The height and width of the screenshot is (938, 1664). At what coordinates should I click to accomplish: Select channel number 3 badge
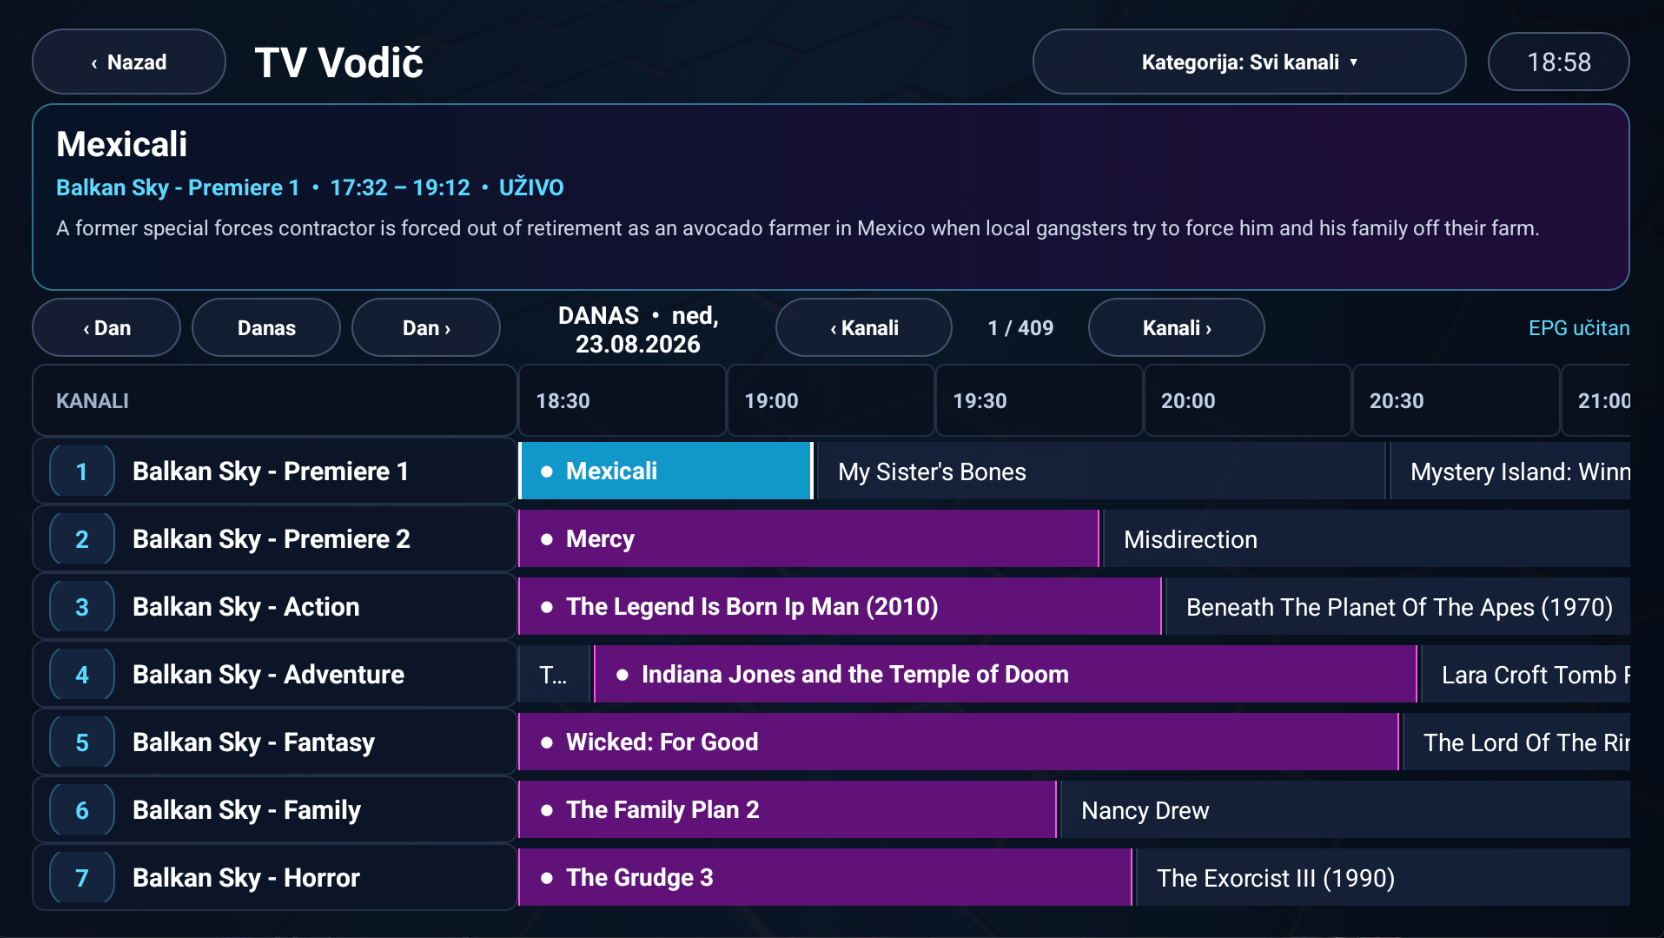point(82,607)
